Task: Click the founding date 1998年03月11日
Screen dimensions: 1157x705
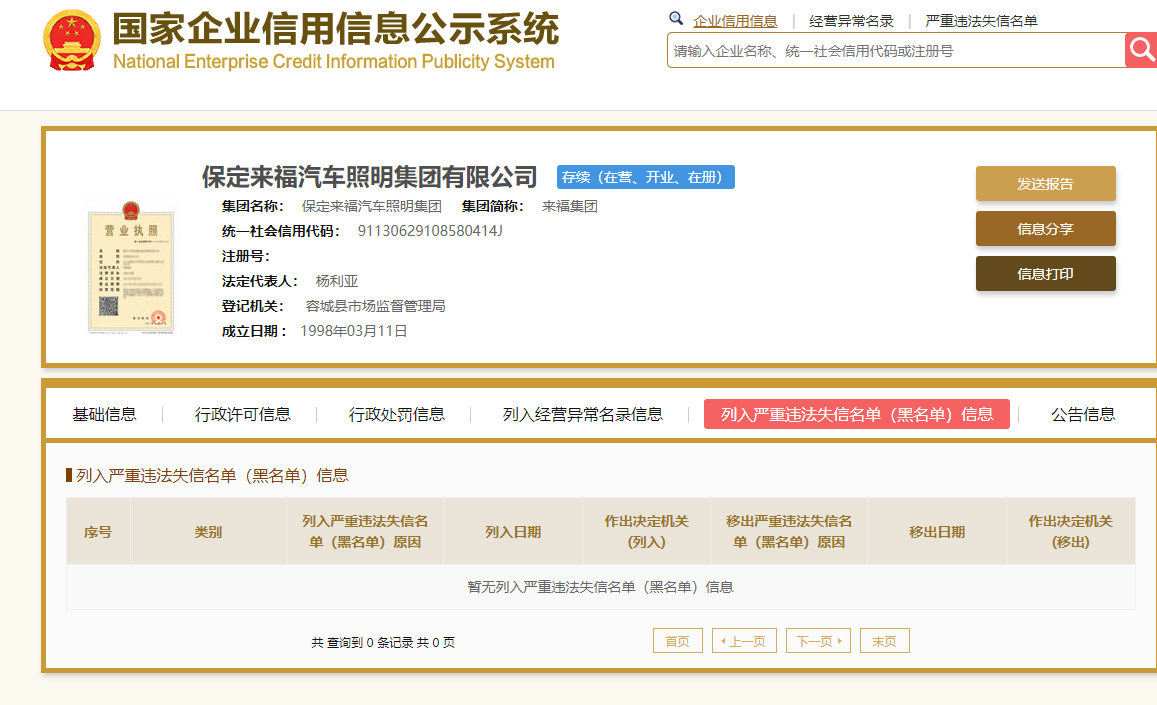Action: (353, 331)
